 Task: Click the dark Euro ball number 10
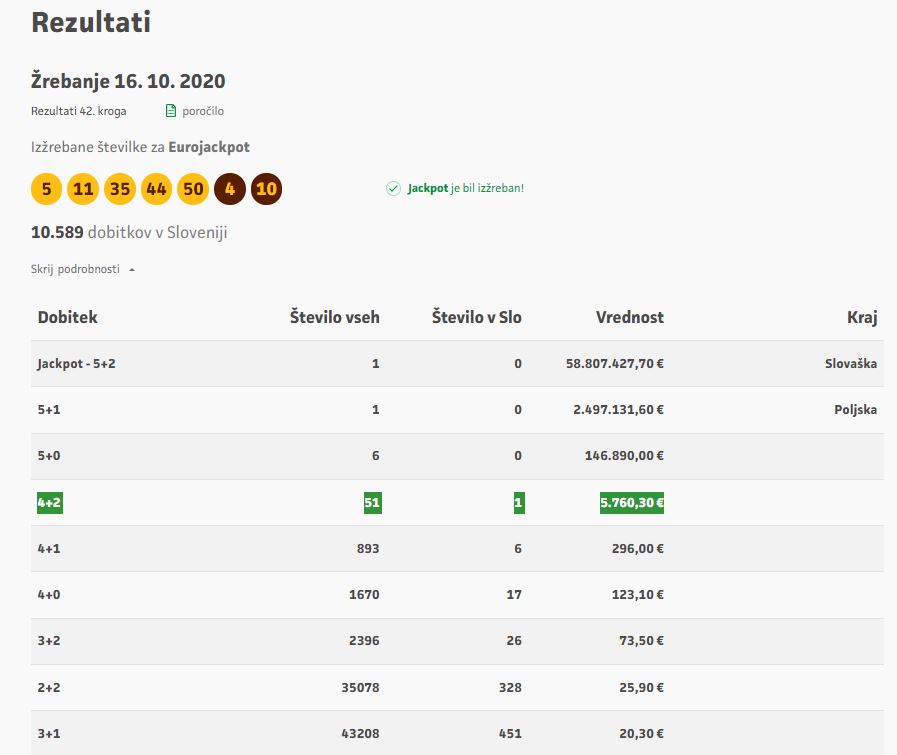click(x=266, y=189)
